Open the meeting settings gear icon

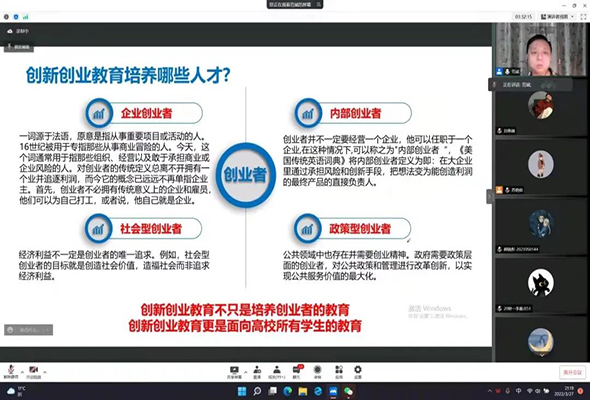click(x=358, y=372)
